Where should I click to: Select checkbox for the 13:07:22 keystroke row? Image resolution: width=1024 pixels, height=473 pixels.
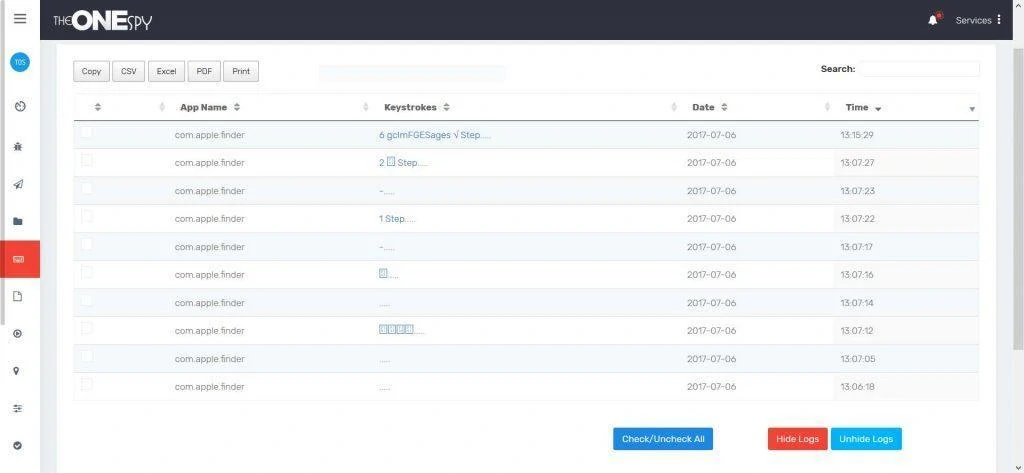[87, 217]
